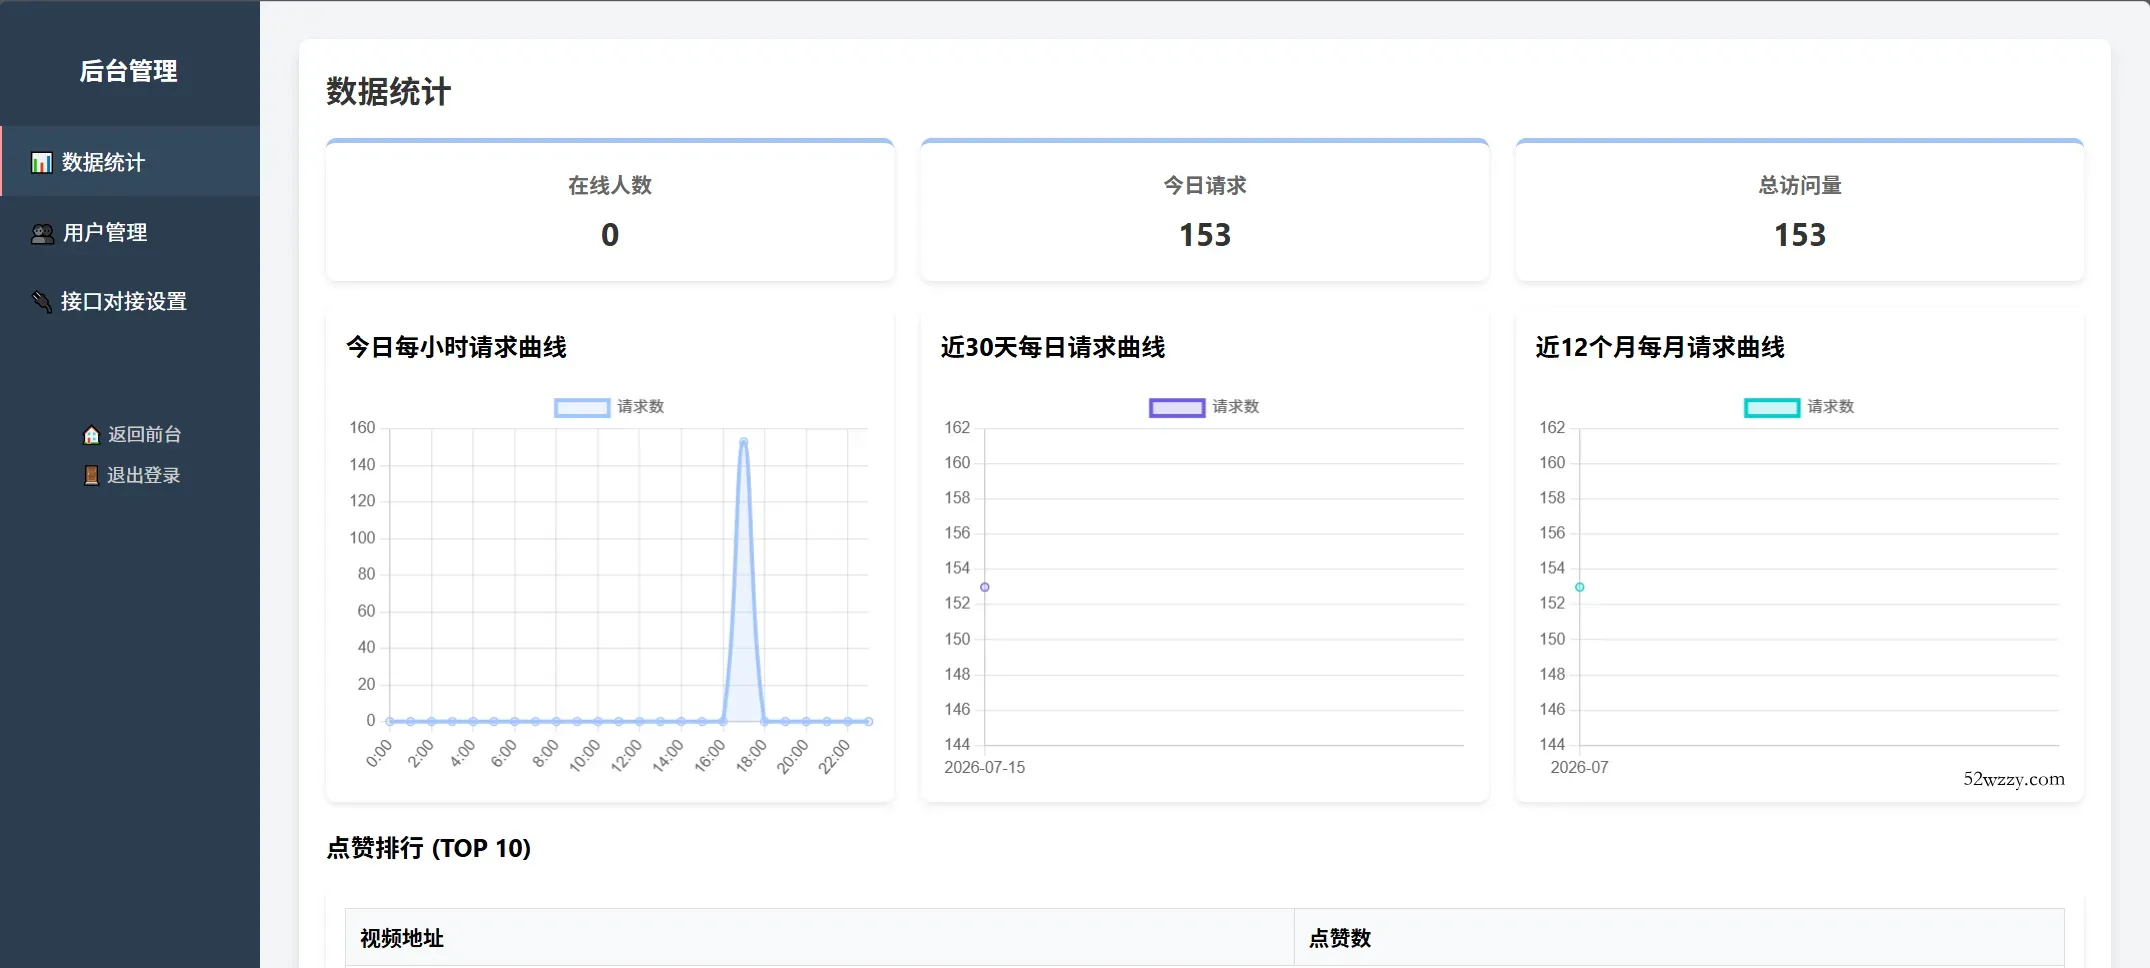Click the users icon beside 用户管理
Image resolution: width=2150 pixels, height=968 pixels.
[42, 234]
